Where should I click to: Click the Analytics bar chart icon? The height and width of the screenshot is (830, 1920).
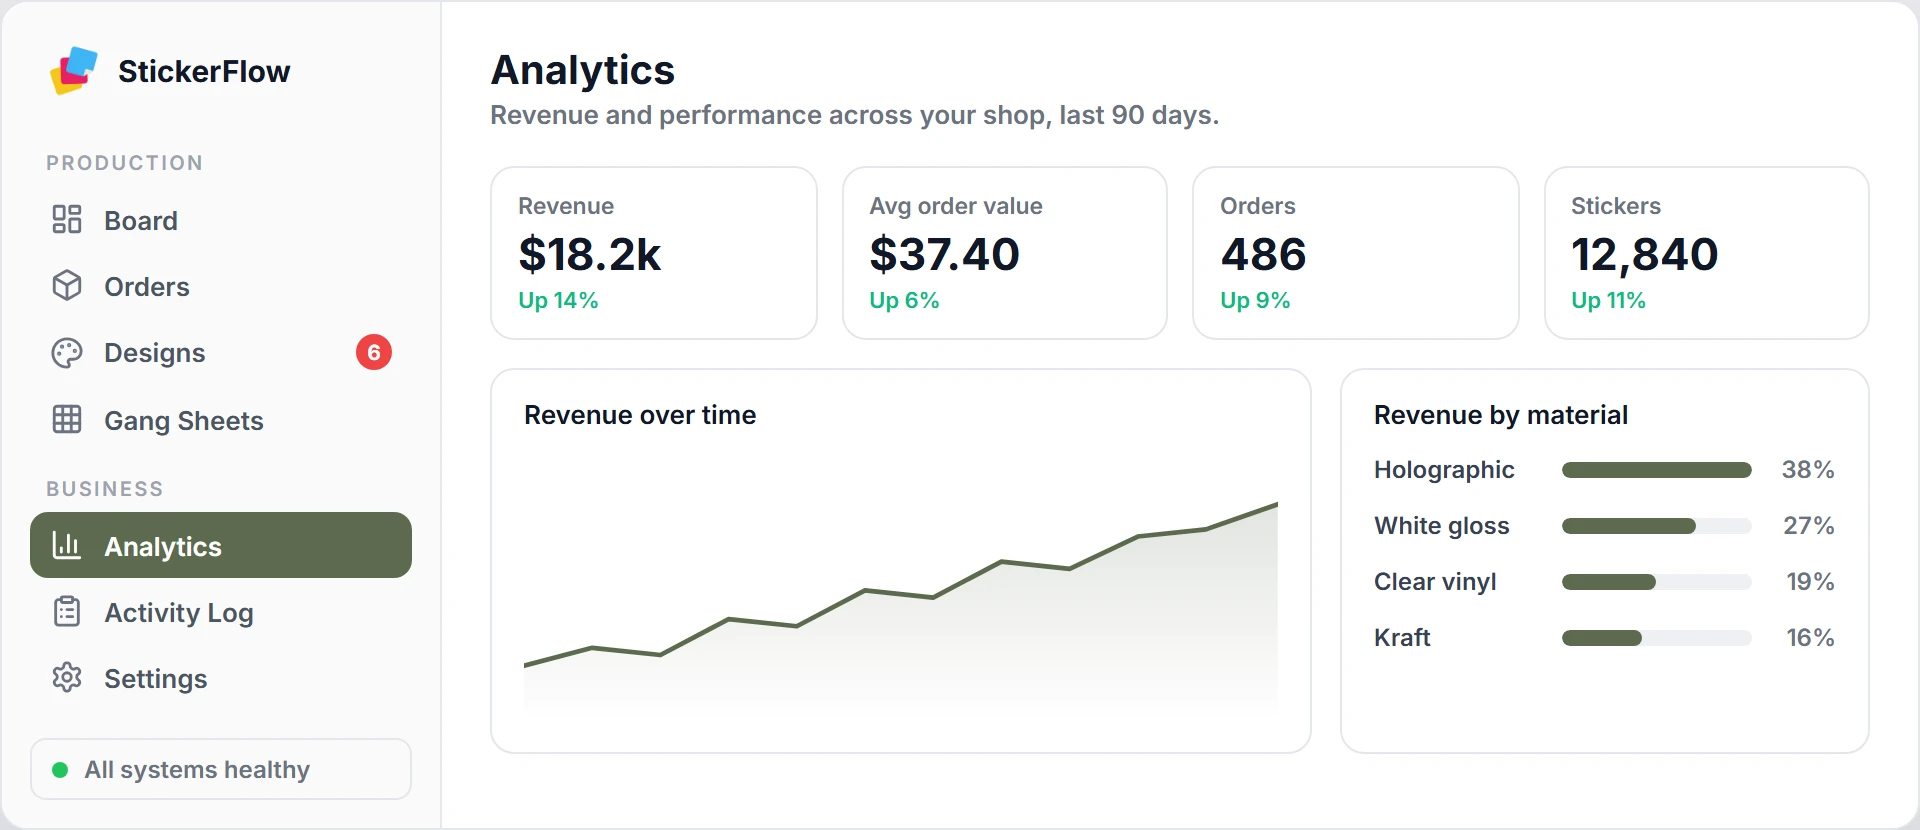click(x=67, y=546)
